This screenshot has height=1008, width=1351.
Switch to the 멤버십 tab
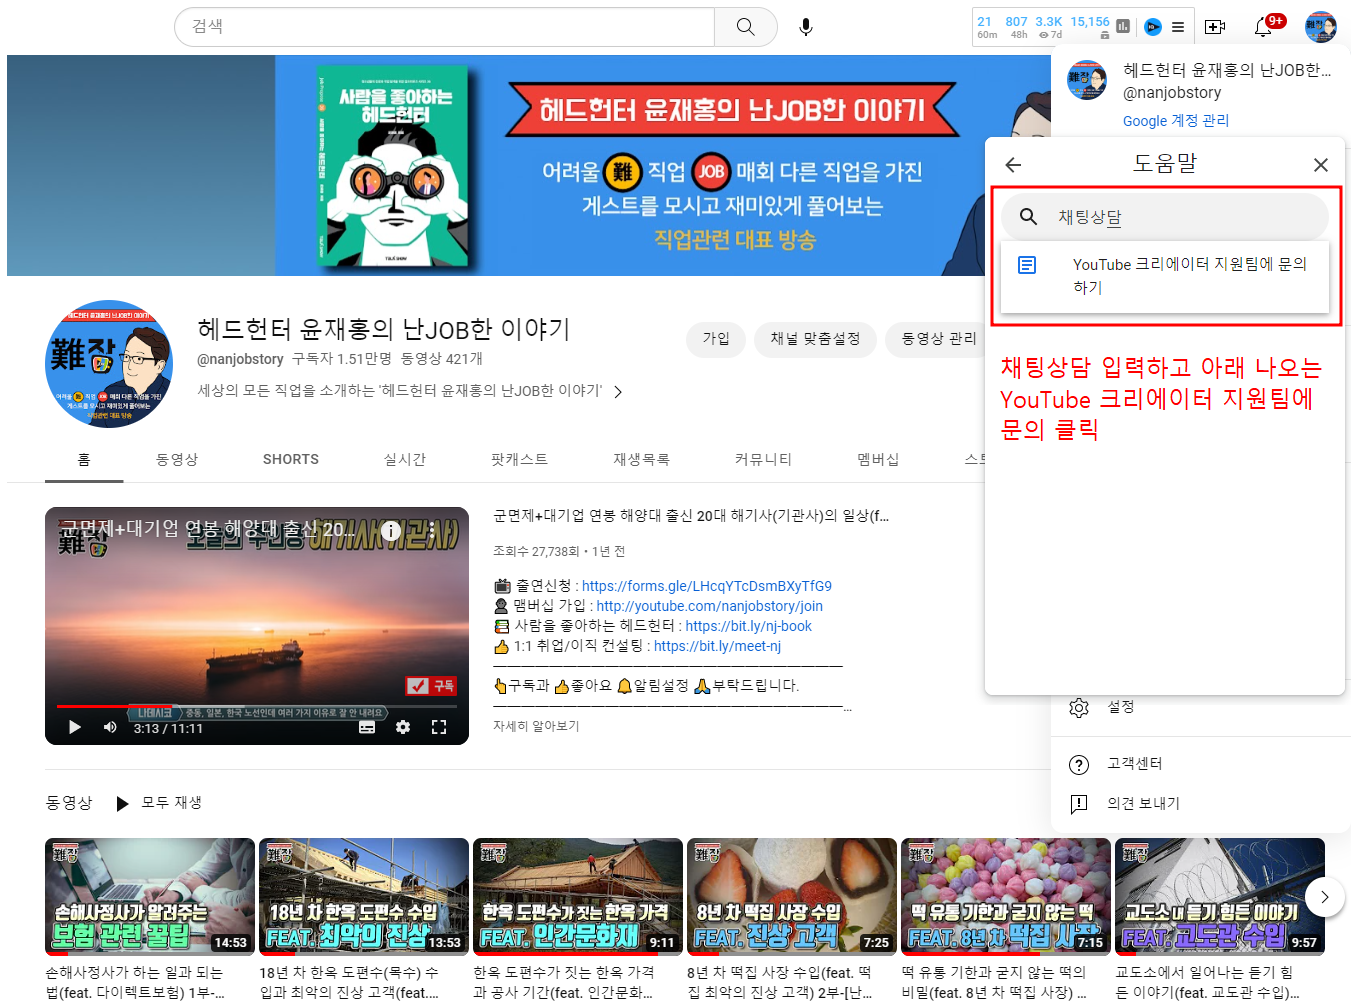878,459
